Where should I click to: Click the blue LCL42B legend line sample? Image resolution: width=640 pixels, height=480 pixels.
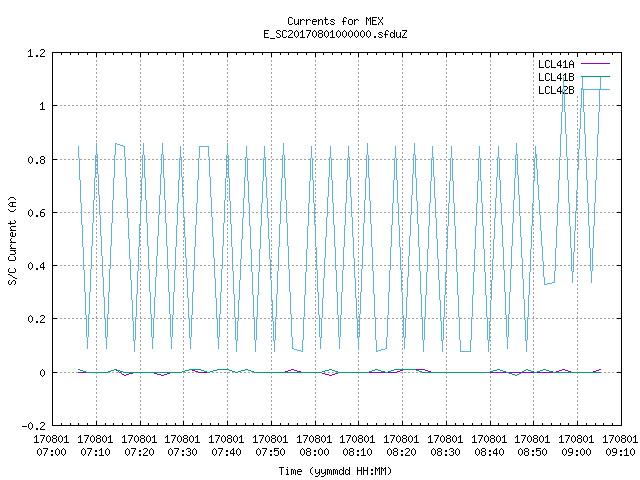[595, 89]
